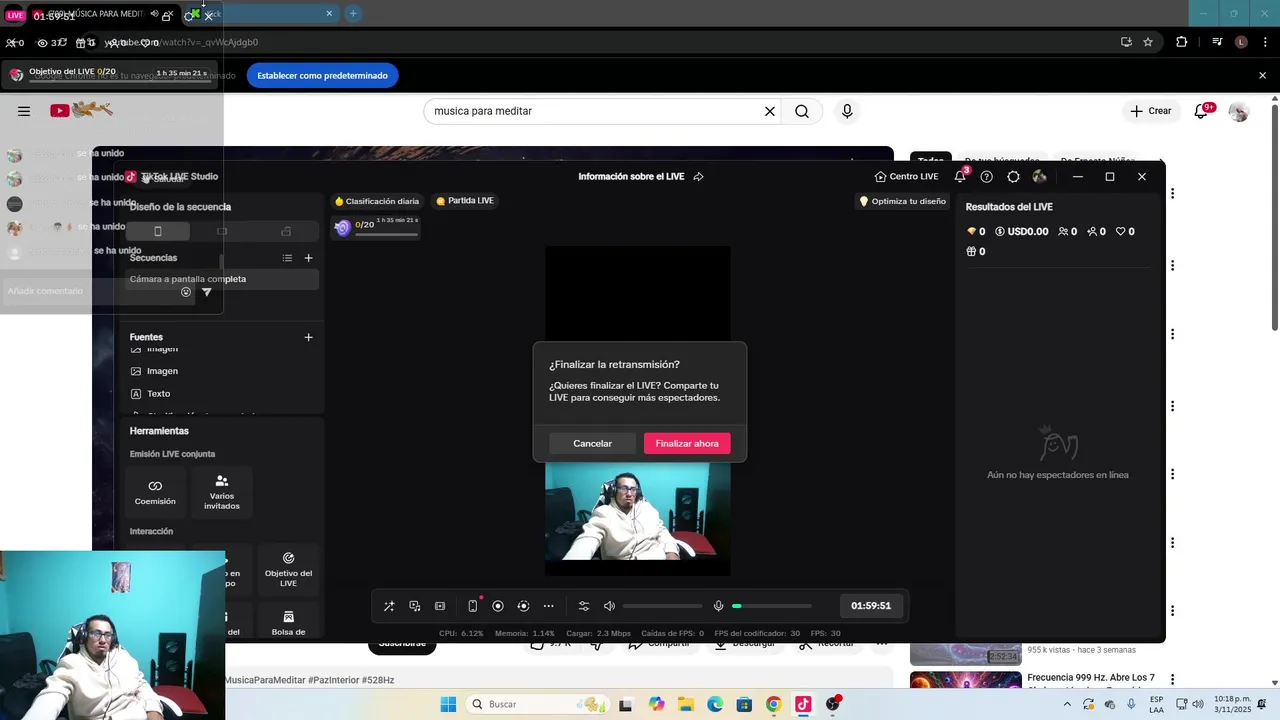Open the 2:52:34 recommended video thumbnail

[966, 654]
